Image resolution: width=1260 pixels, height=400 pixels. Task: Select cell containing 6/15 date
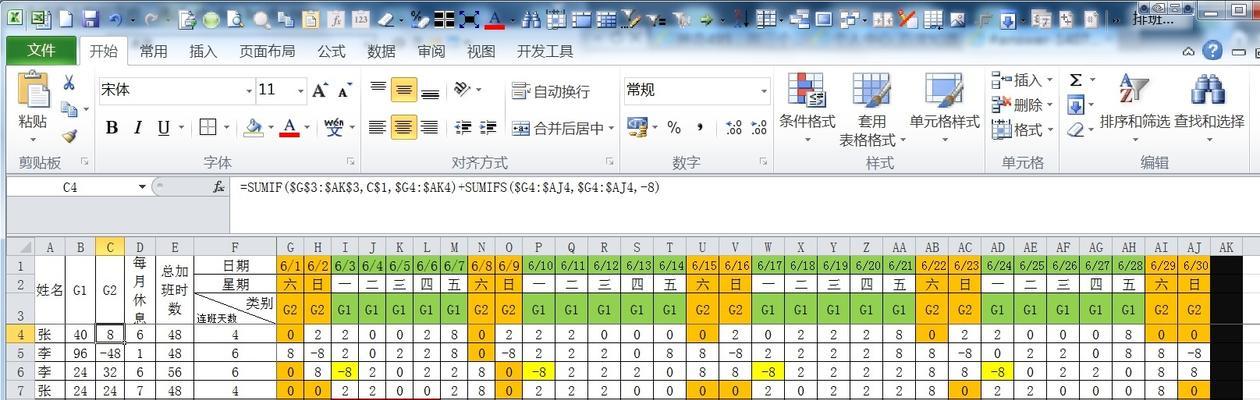[704, 265]
